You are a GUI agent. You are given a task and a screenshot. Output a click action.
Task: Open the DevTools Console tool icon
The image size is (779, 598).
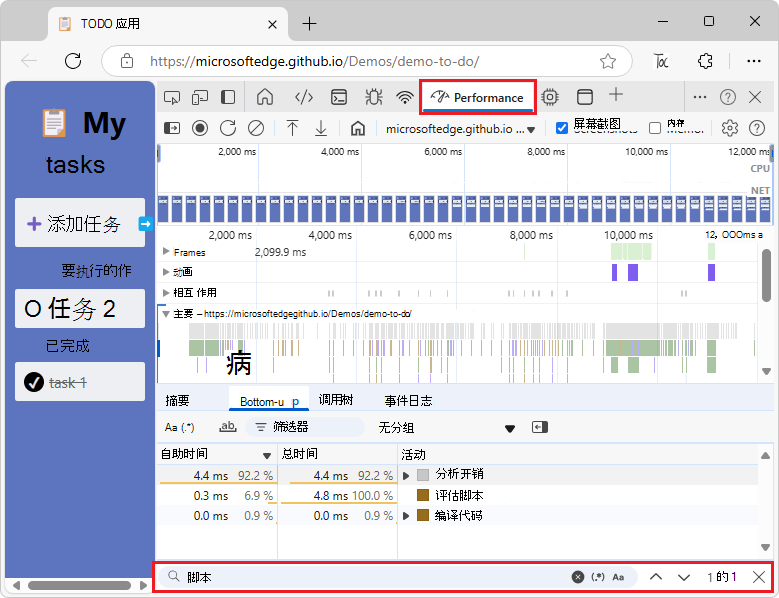[340, 97]
